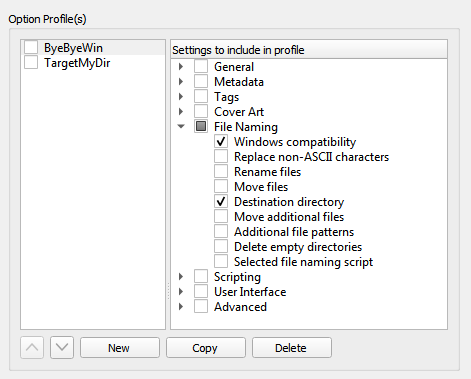Viewport: 471px width, 379px height.
Task: Select the Windows compatibility label
Action: (x=295, y=142)
